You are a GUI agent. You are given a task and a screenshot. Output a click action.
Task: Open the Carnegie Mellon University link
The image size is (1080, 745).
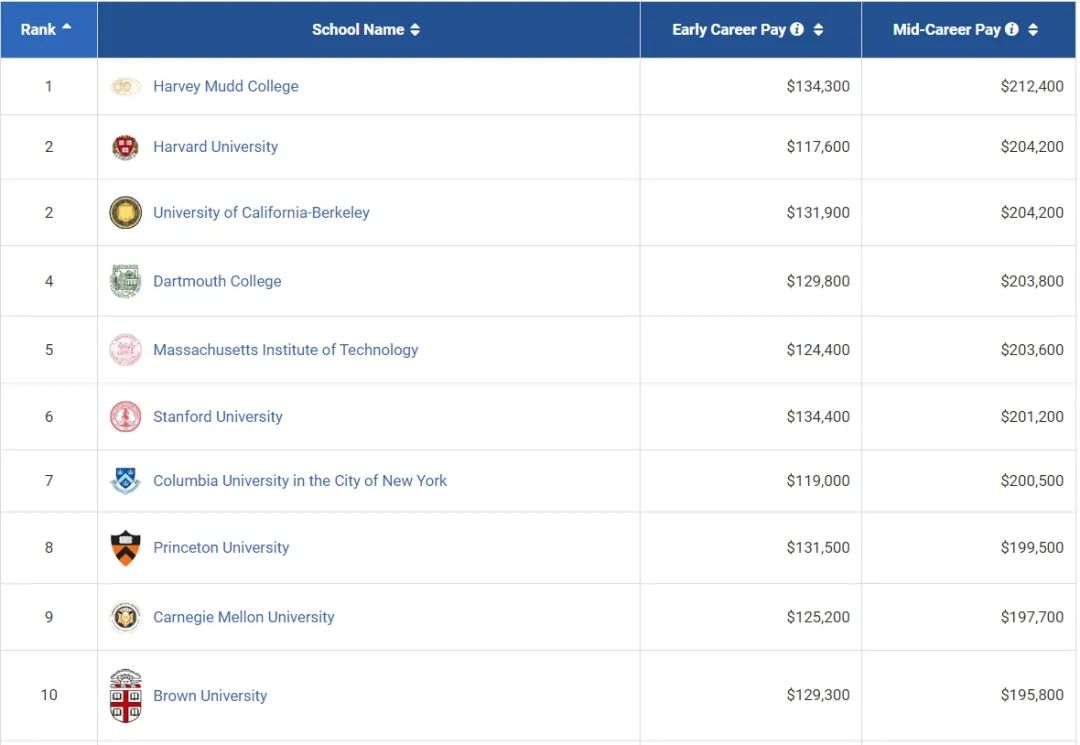click(x=244, y=617)
